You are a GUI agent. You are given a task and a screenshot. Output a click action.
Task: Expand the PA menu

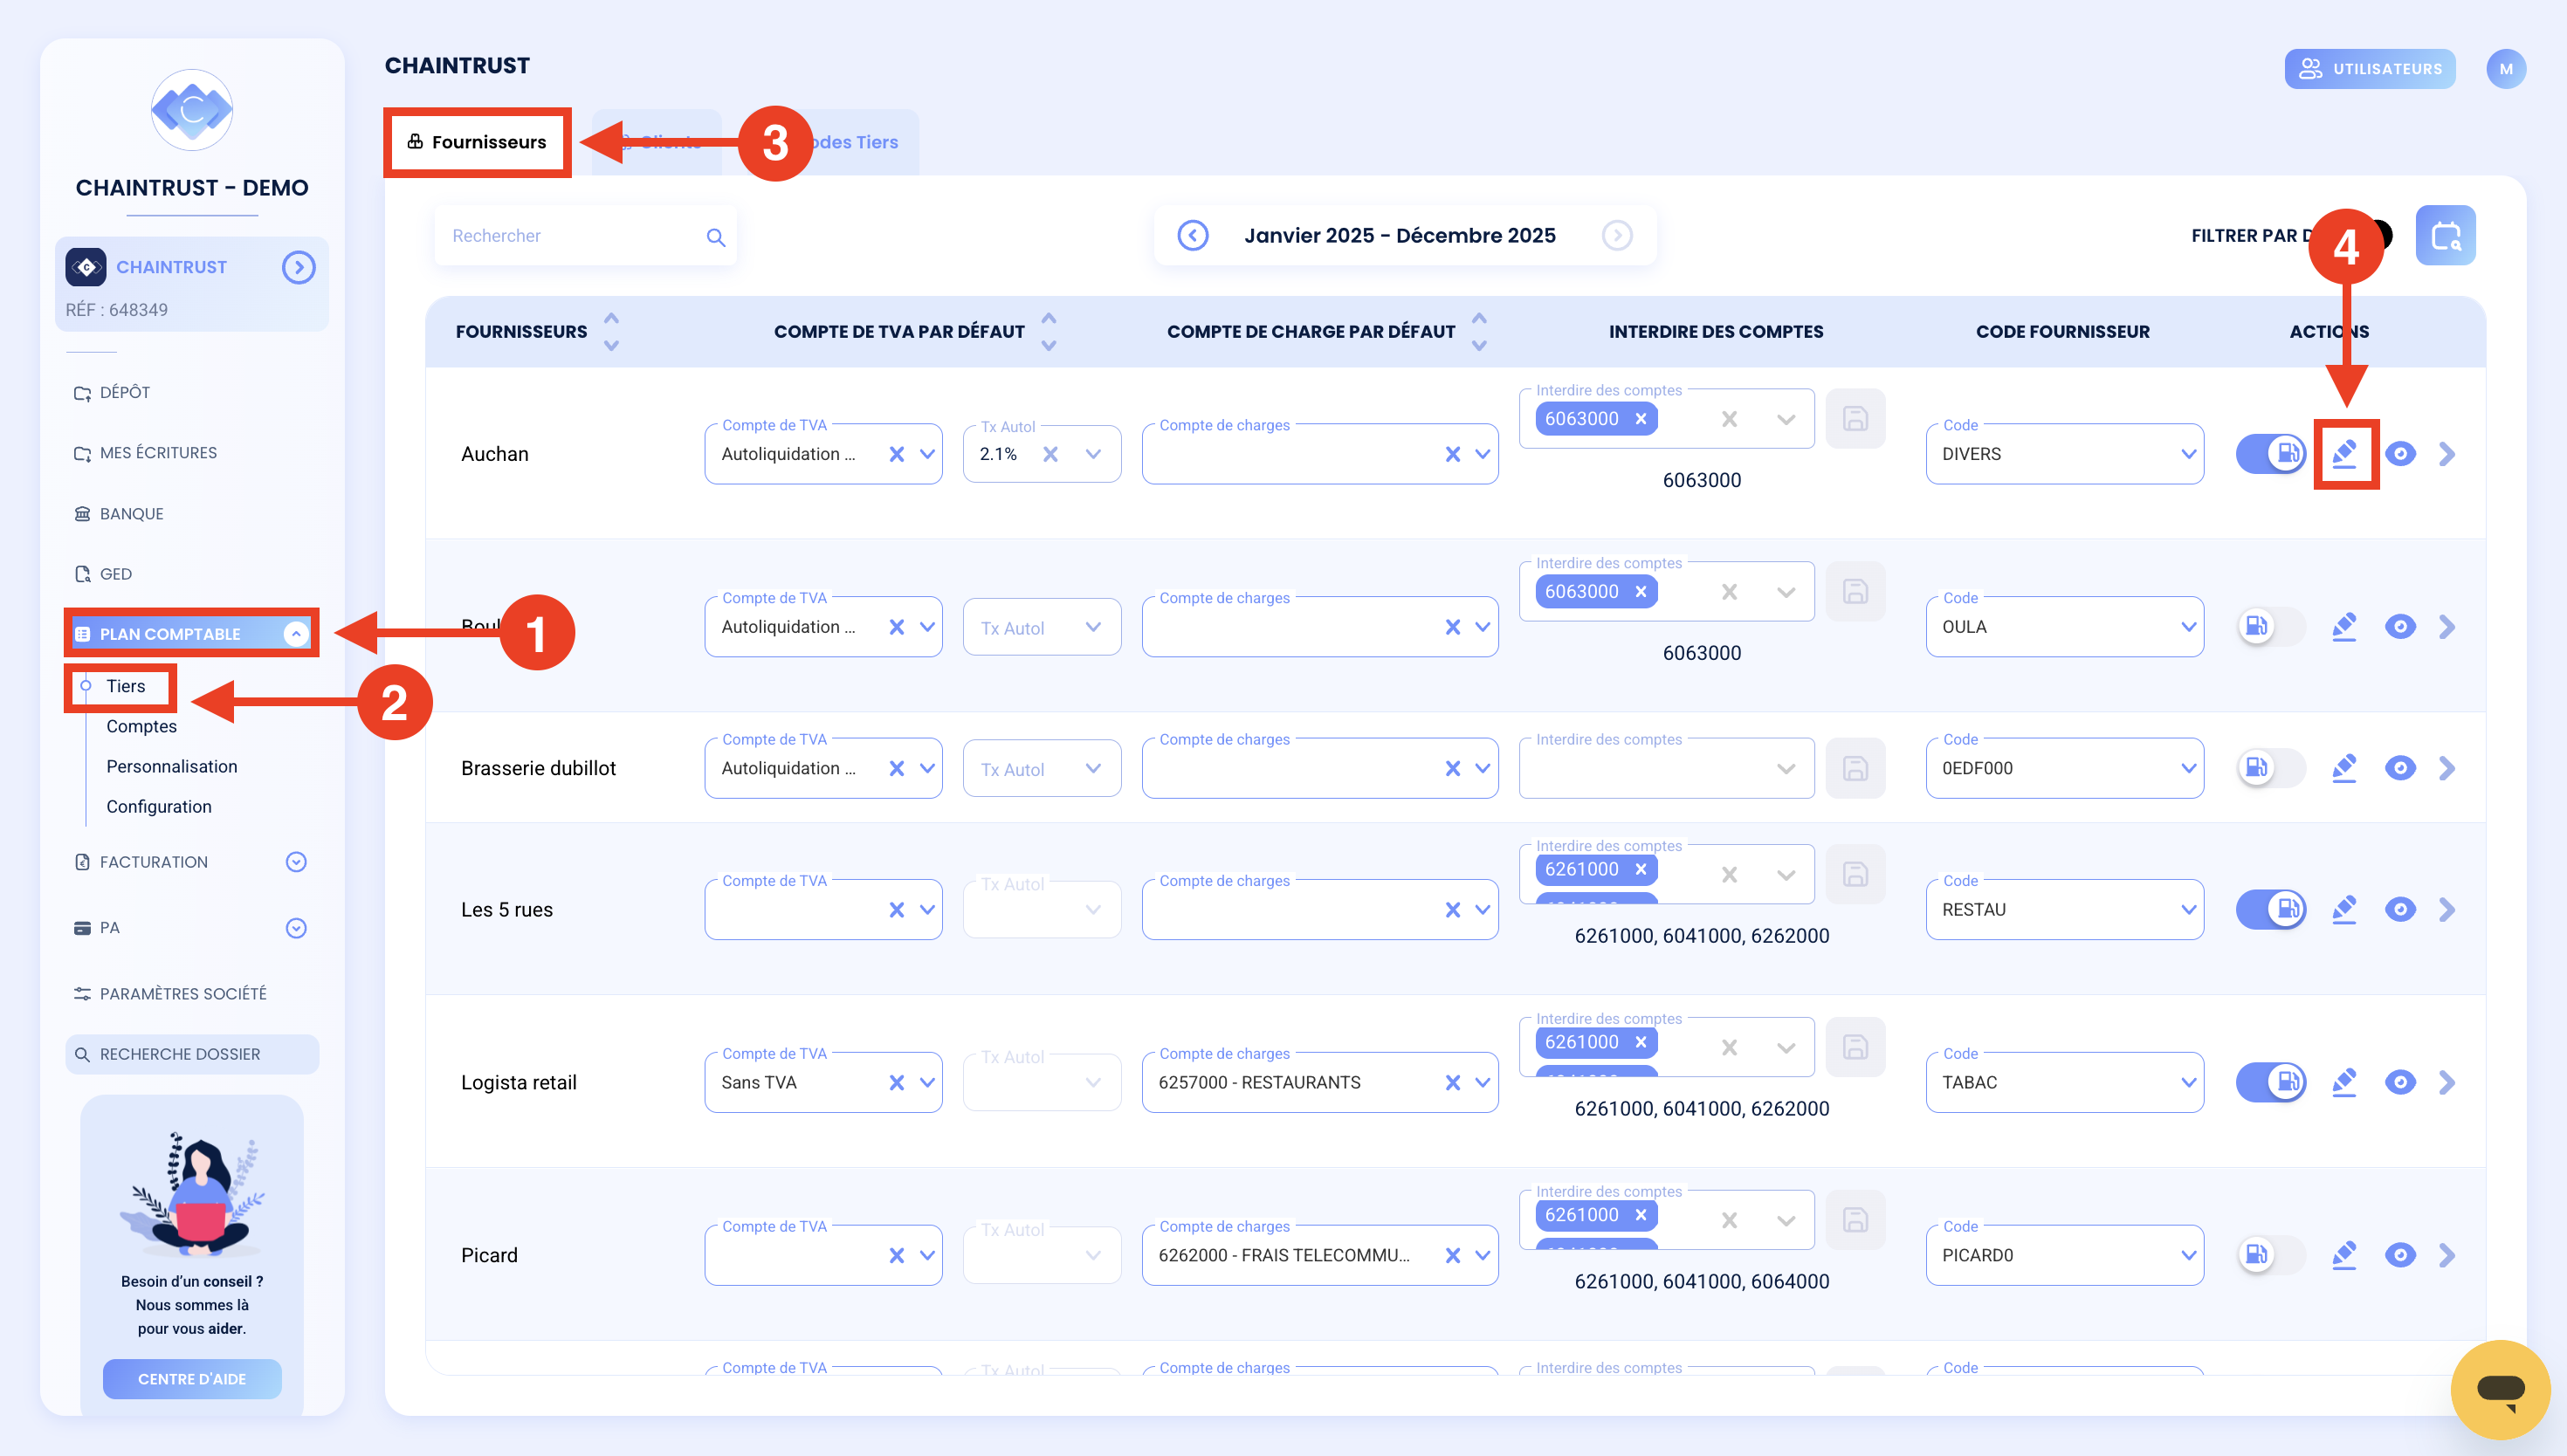pyautogui.click(x=296, y=928)
